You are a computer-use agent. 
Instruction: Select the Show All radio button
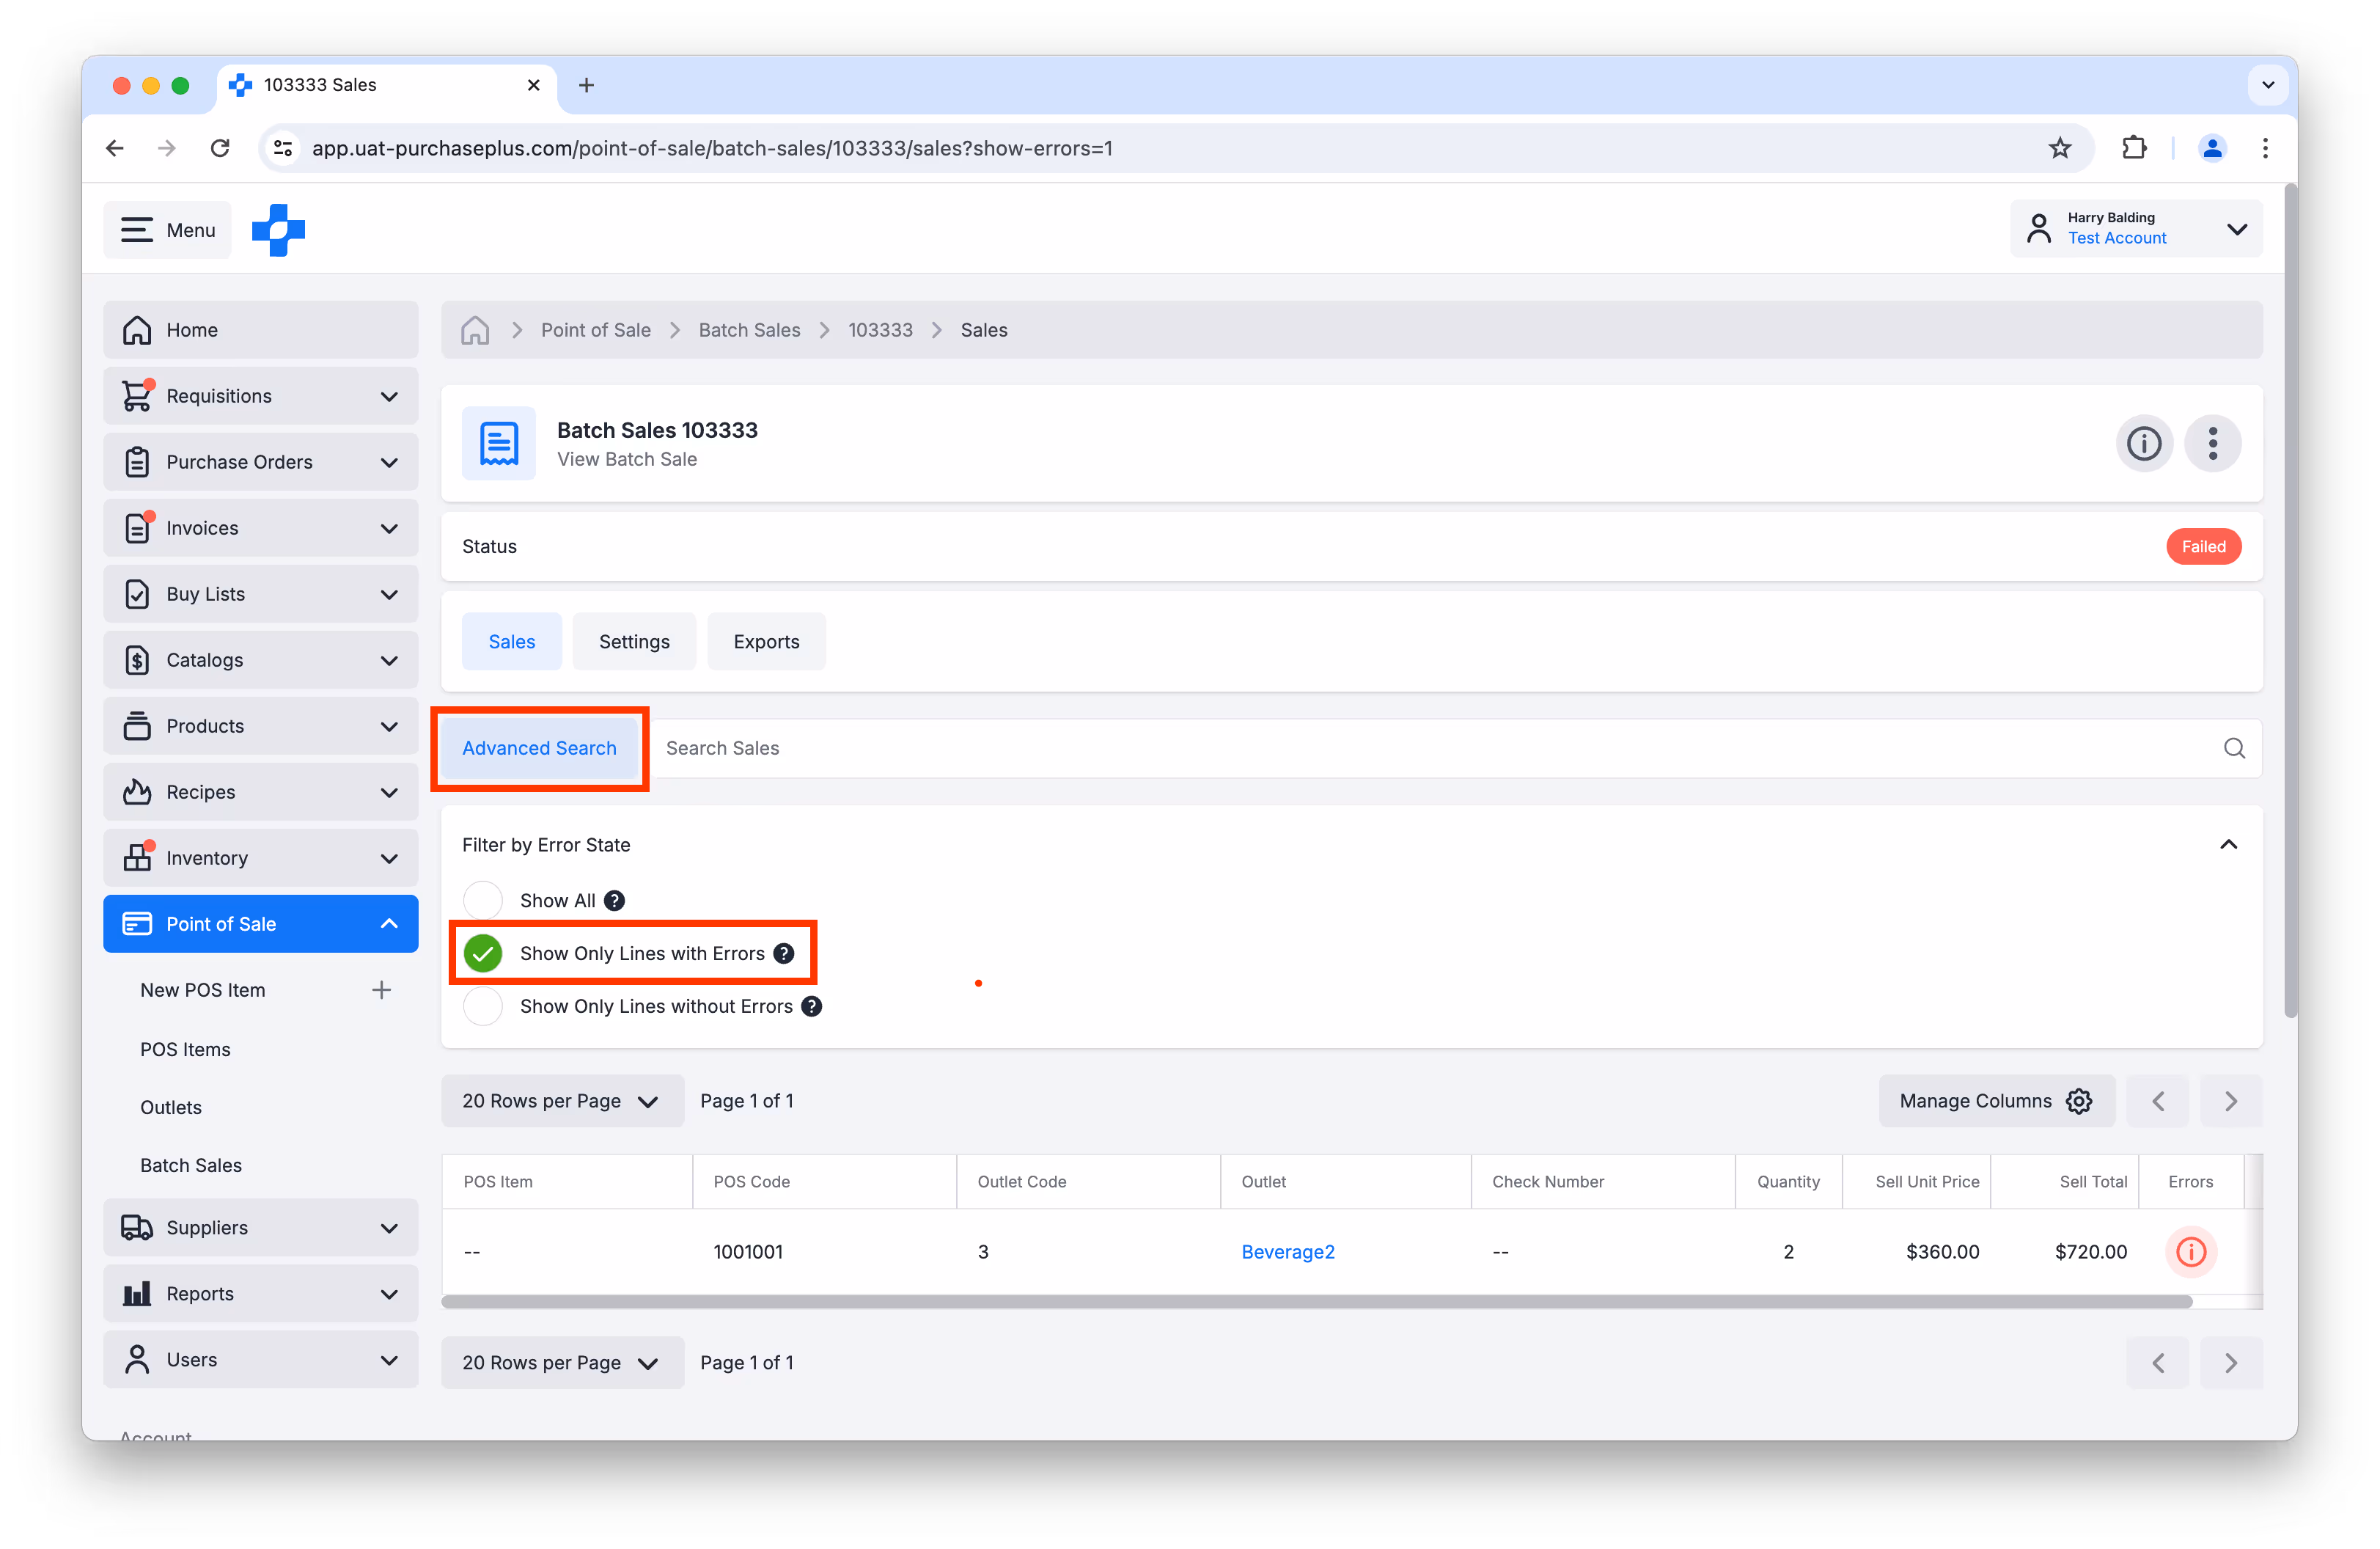click(x=483, y=899)
